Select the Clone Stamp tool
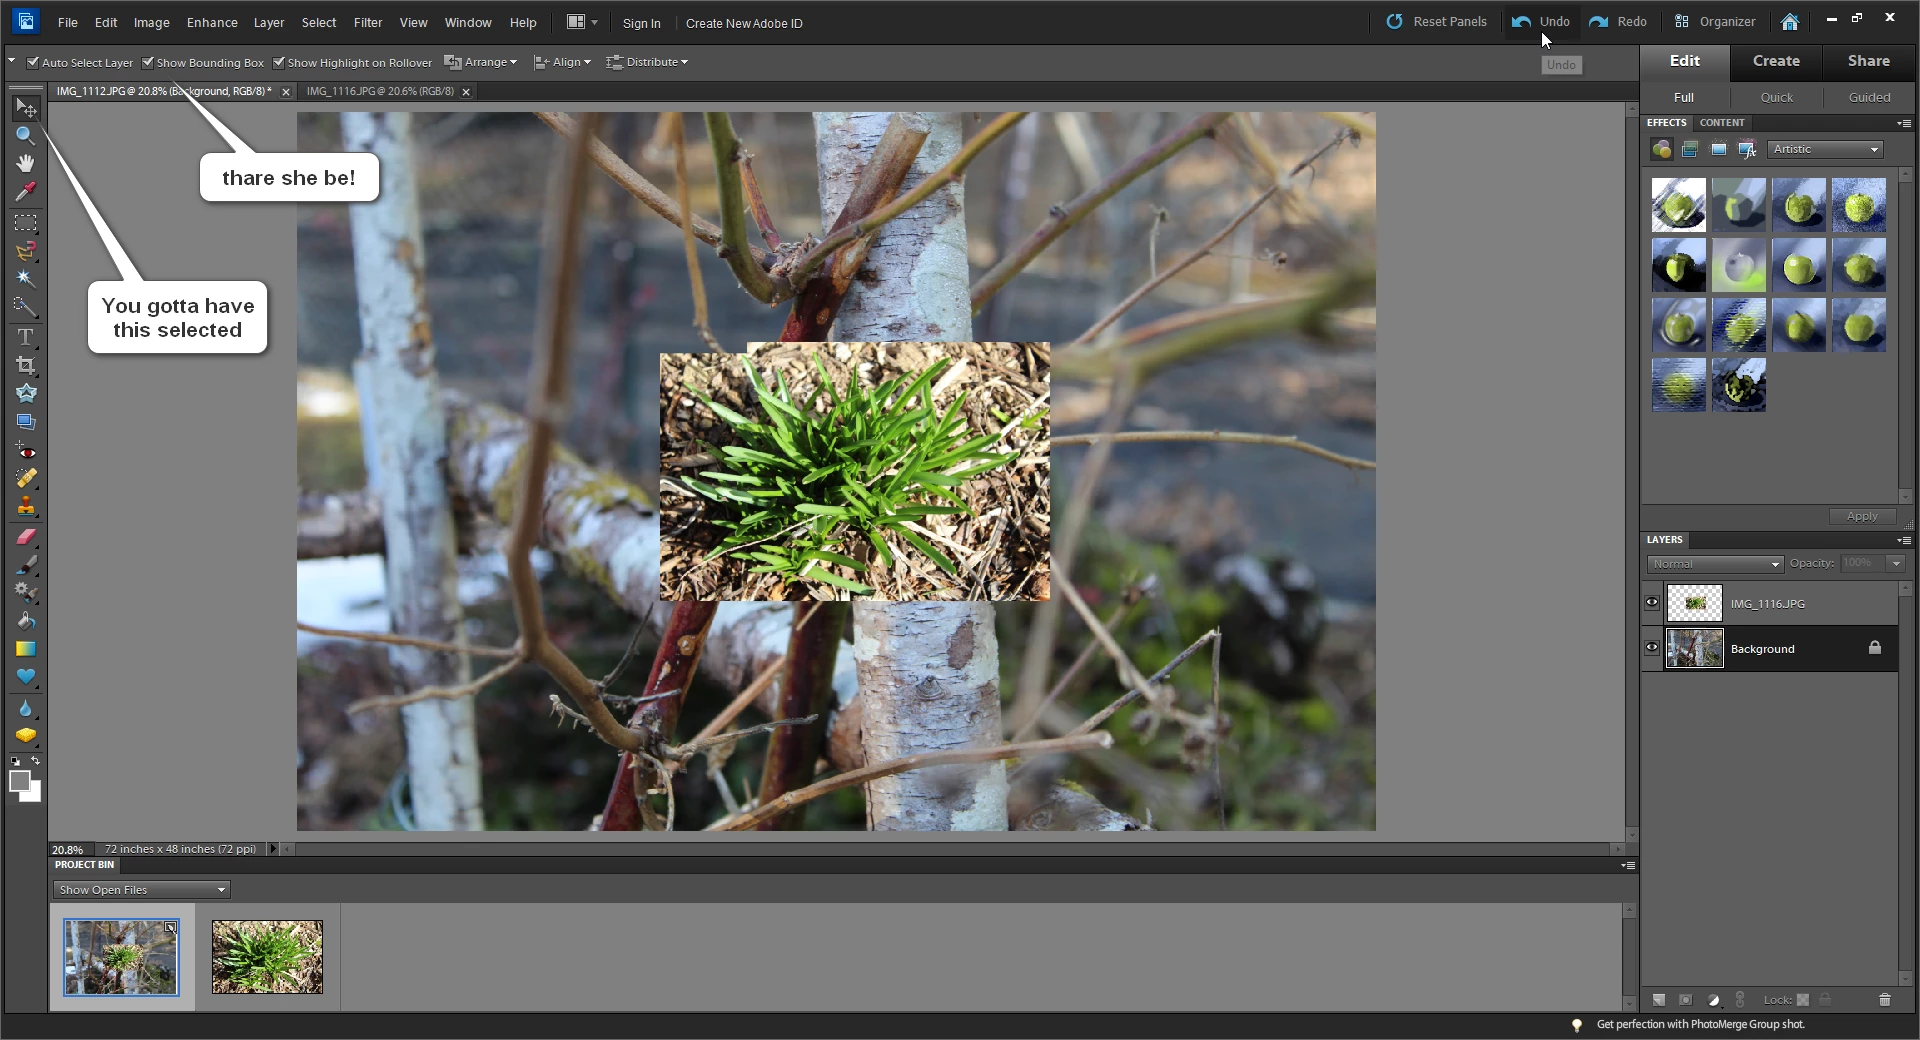The image size is (1920, 1040). (x=26, y=507)
